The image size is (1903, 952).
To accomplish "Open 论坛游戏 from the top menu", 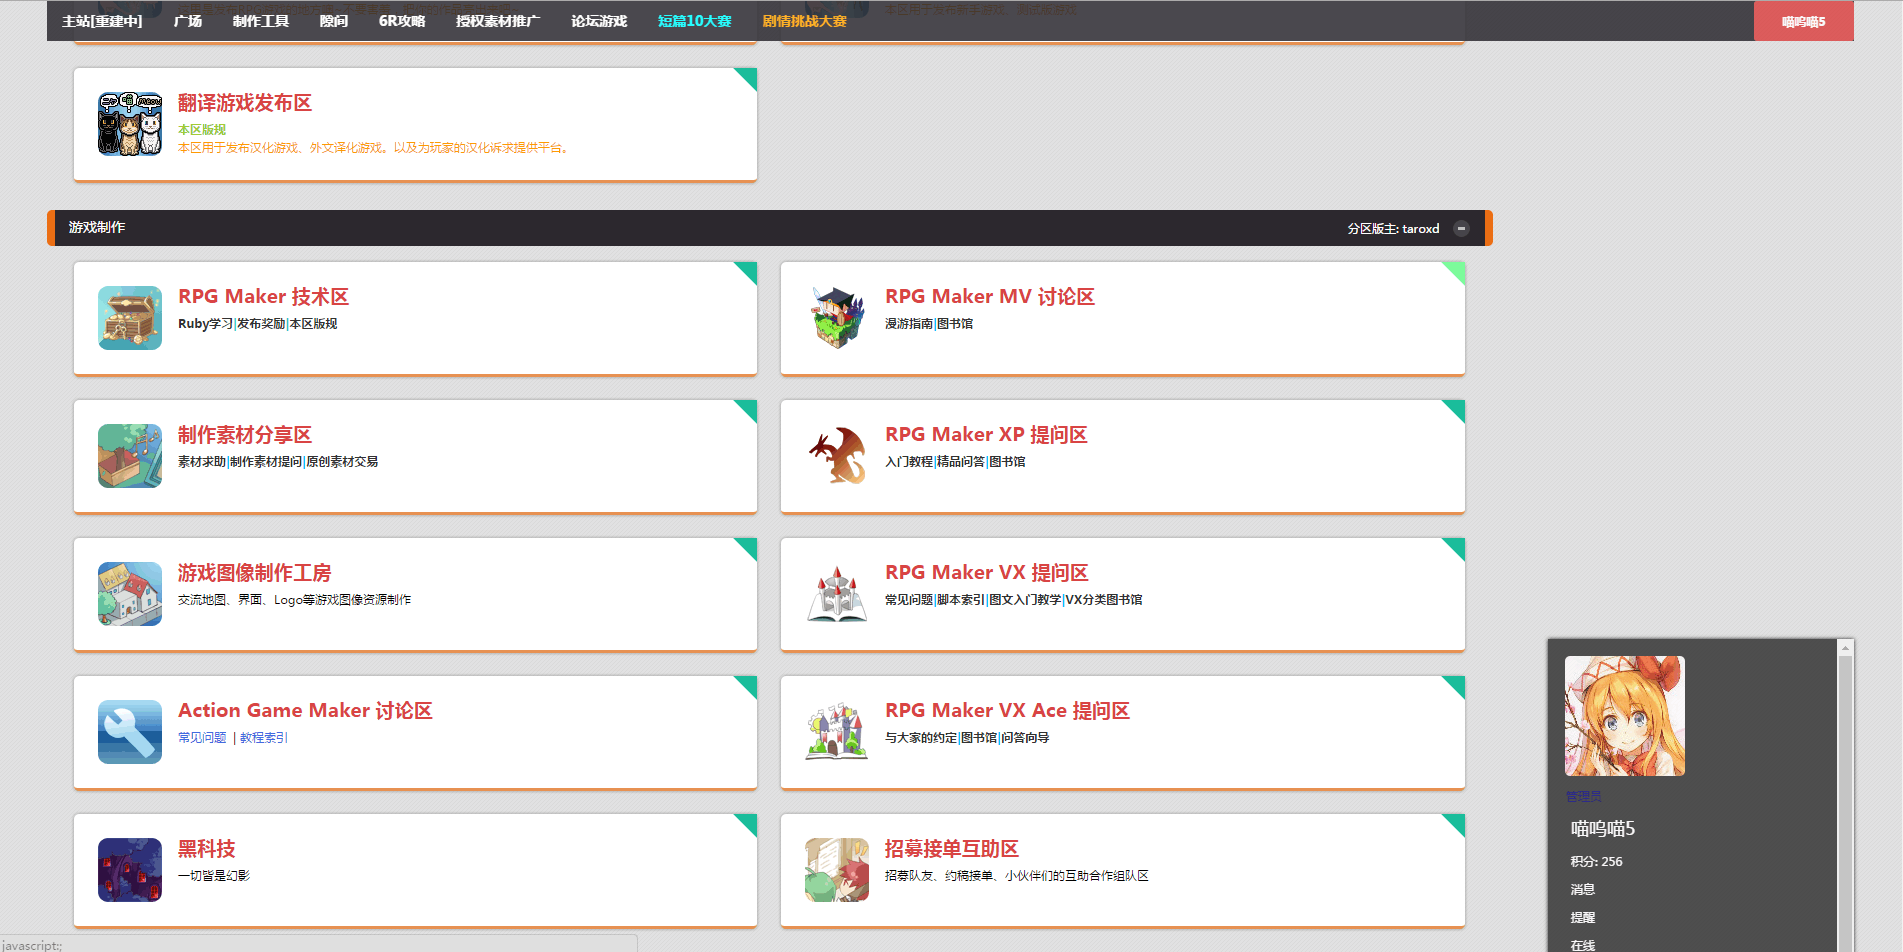I will pos(599,21).
